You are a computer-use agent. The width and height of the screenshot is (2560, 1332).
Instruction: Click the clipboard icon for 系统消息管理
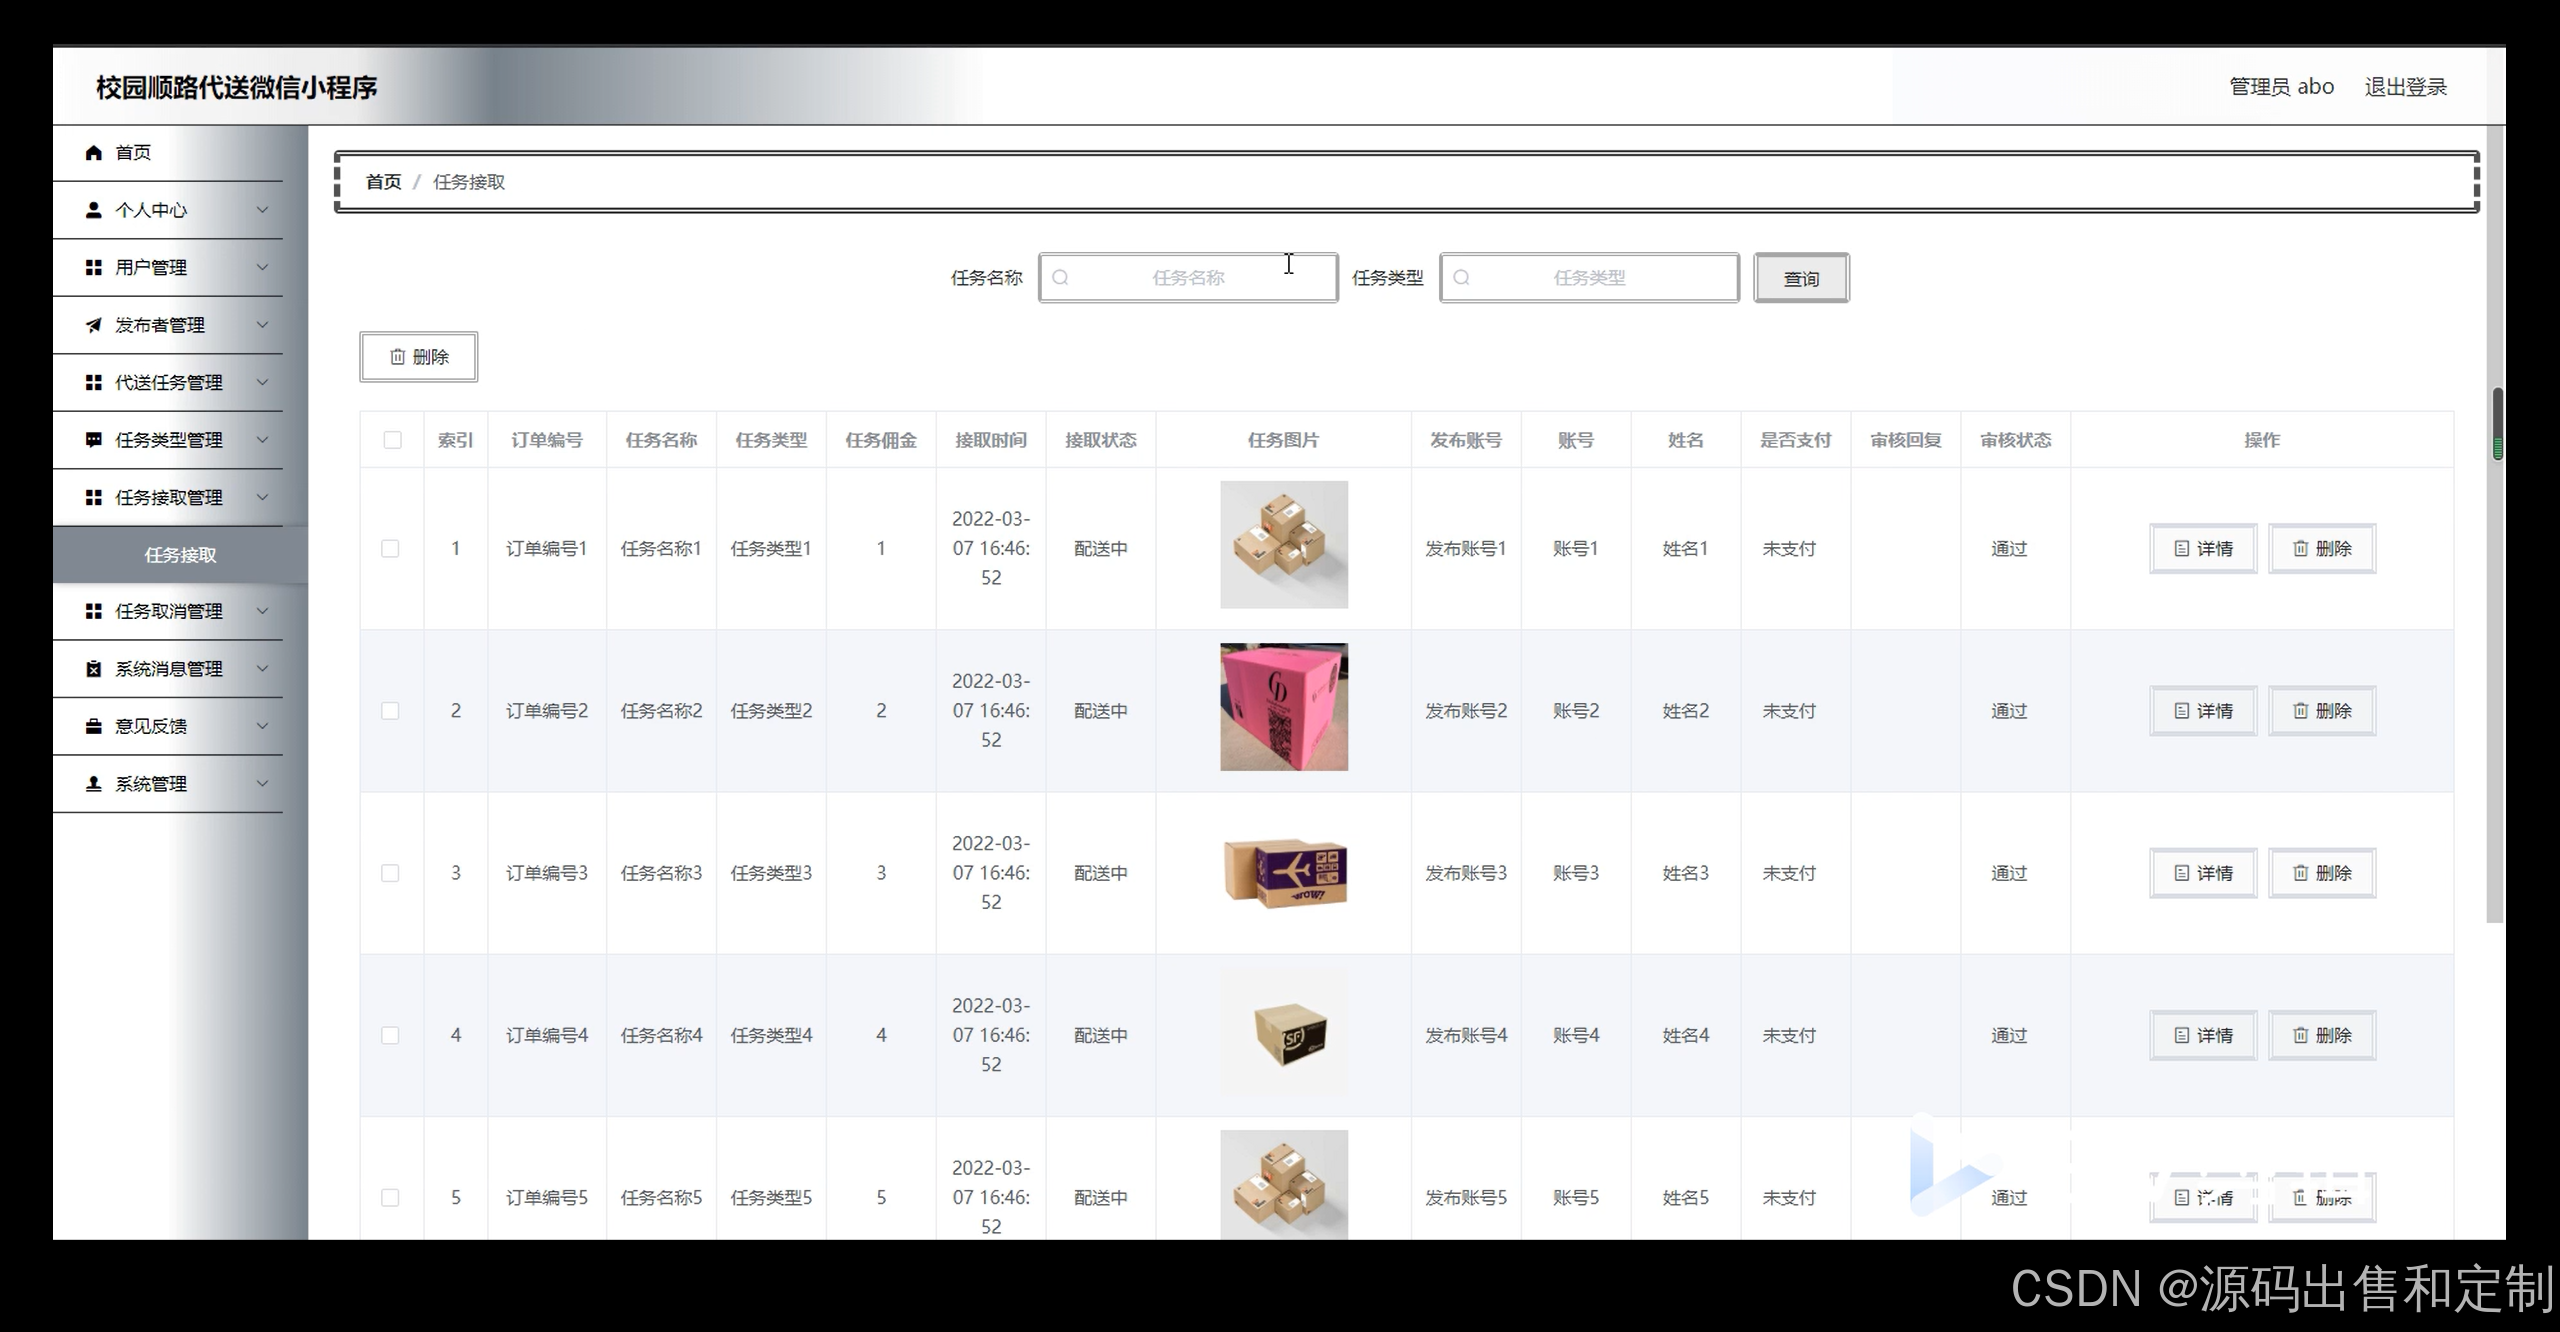point(94,669)
